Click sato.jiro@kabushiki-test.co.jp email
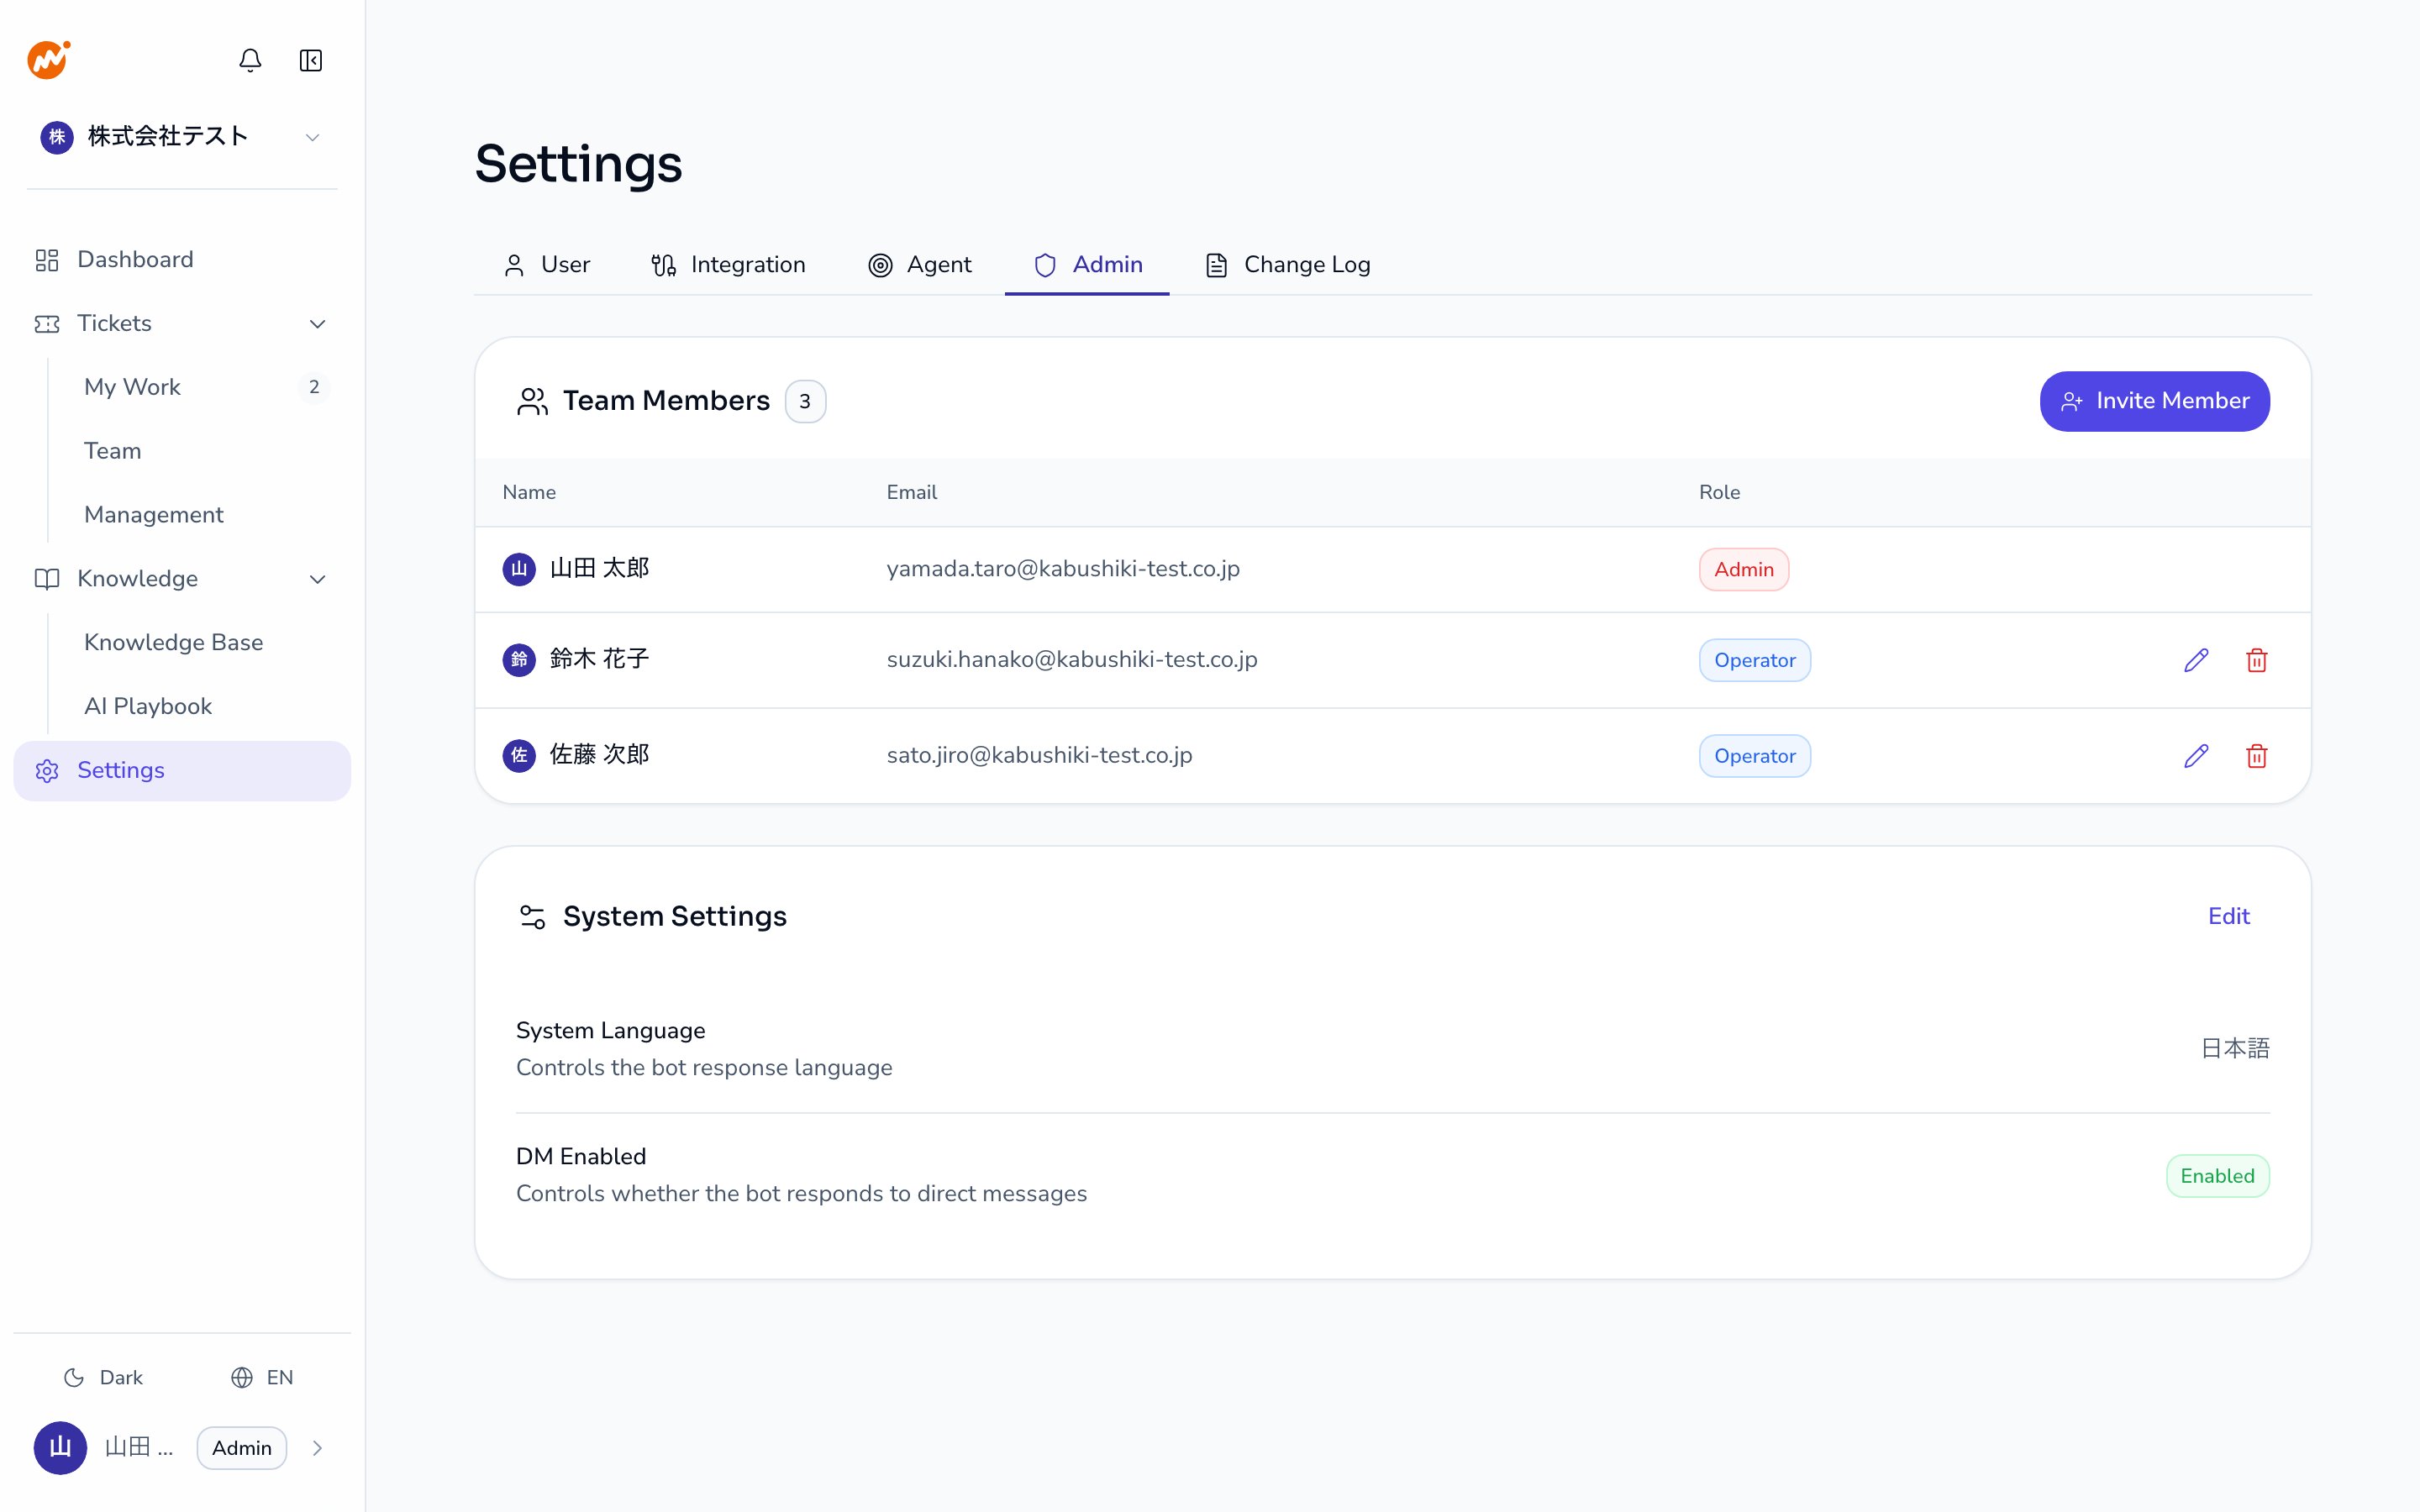This screenshot has height=1512, width=2420. (1039, 756)
